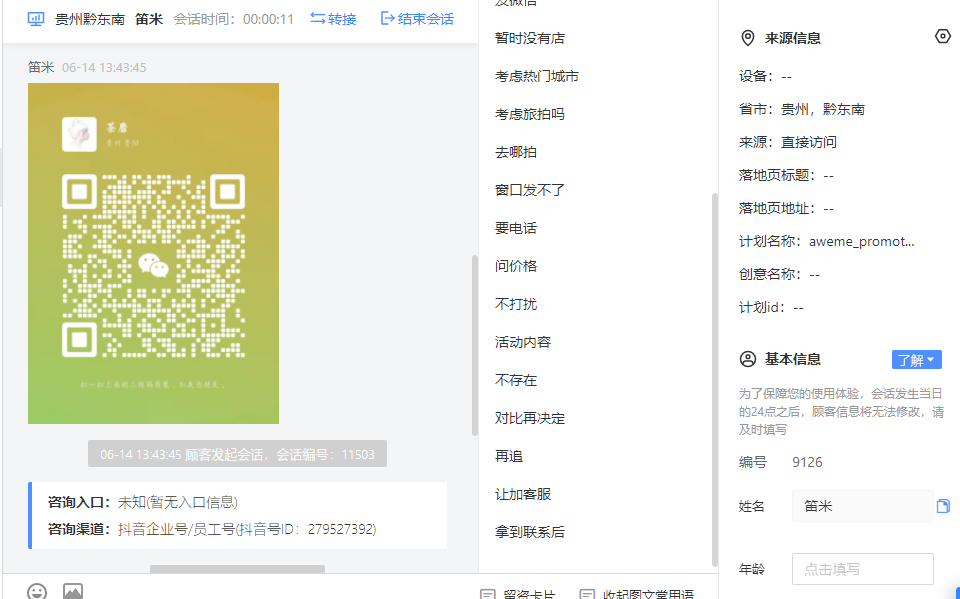Click the 咨询入口 未知 line
The image size is (960, 599).
pos(143,503)
